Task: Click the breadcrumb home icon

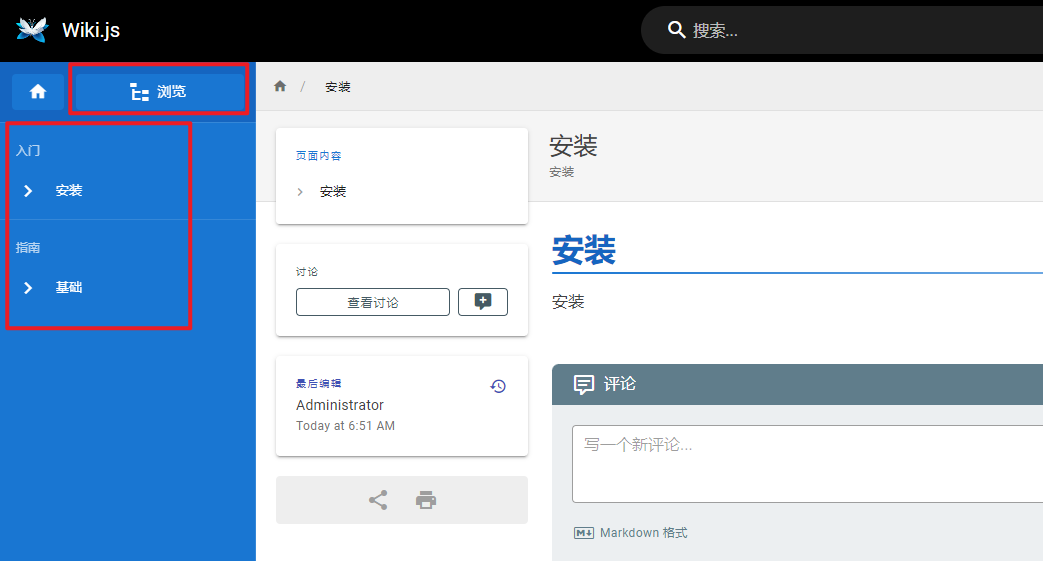Action: click(x=280, y=86)
